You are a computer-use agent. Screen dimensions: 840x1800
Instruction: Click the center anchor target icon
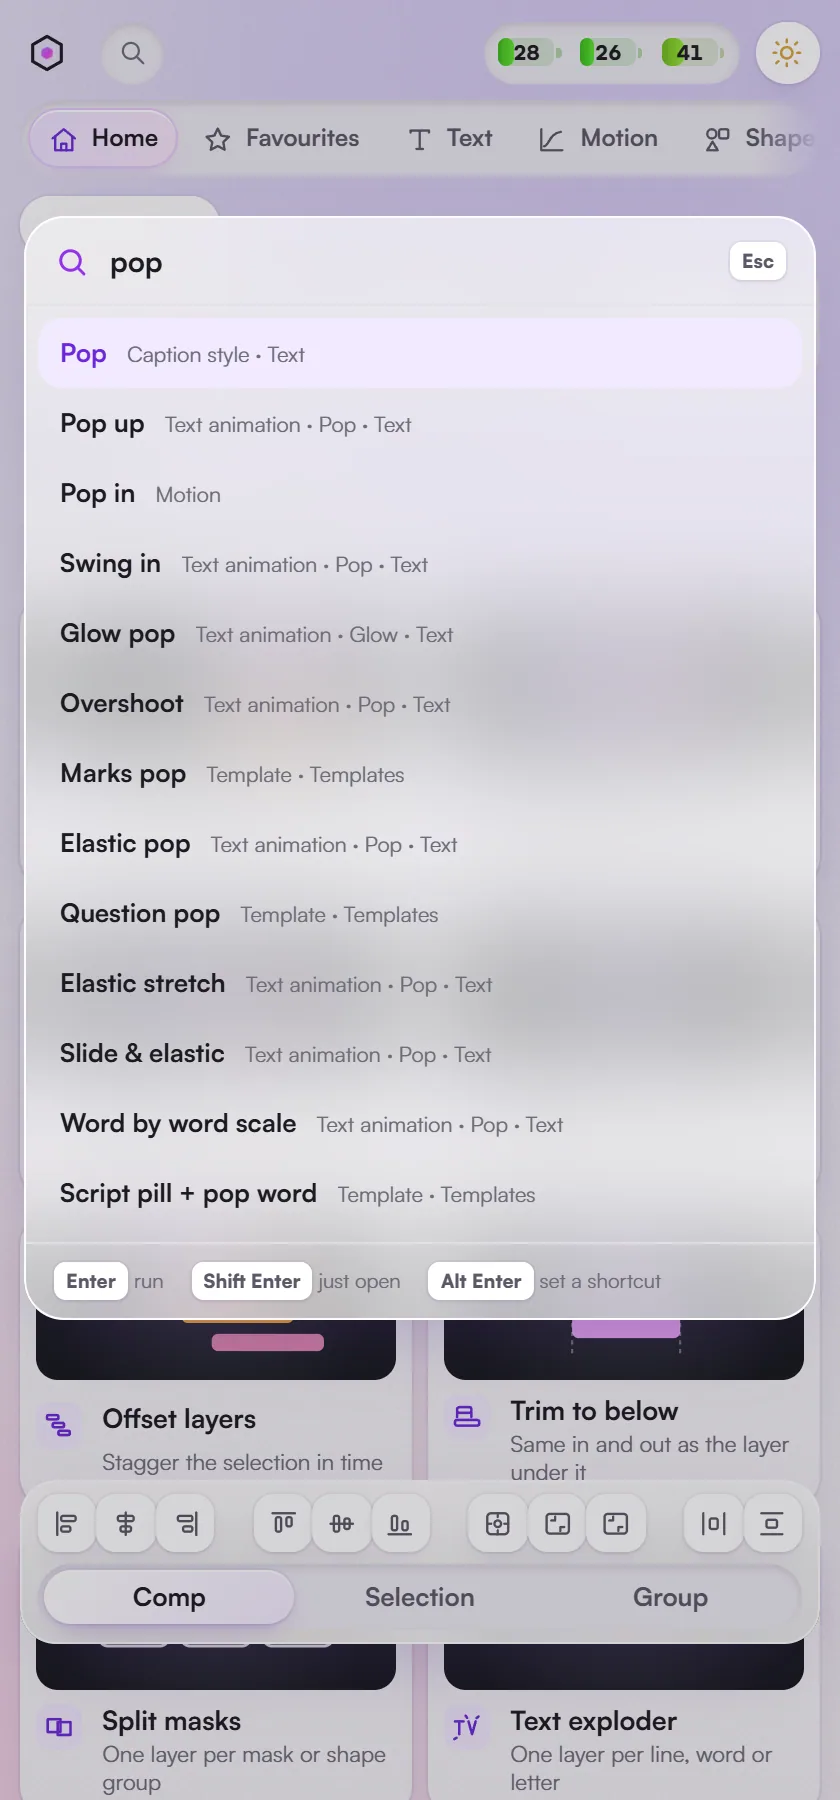click(497, 1524)
